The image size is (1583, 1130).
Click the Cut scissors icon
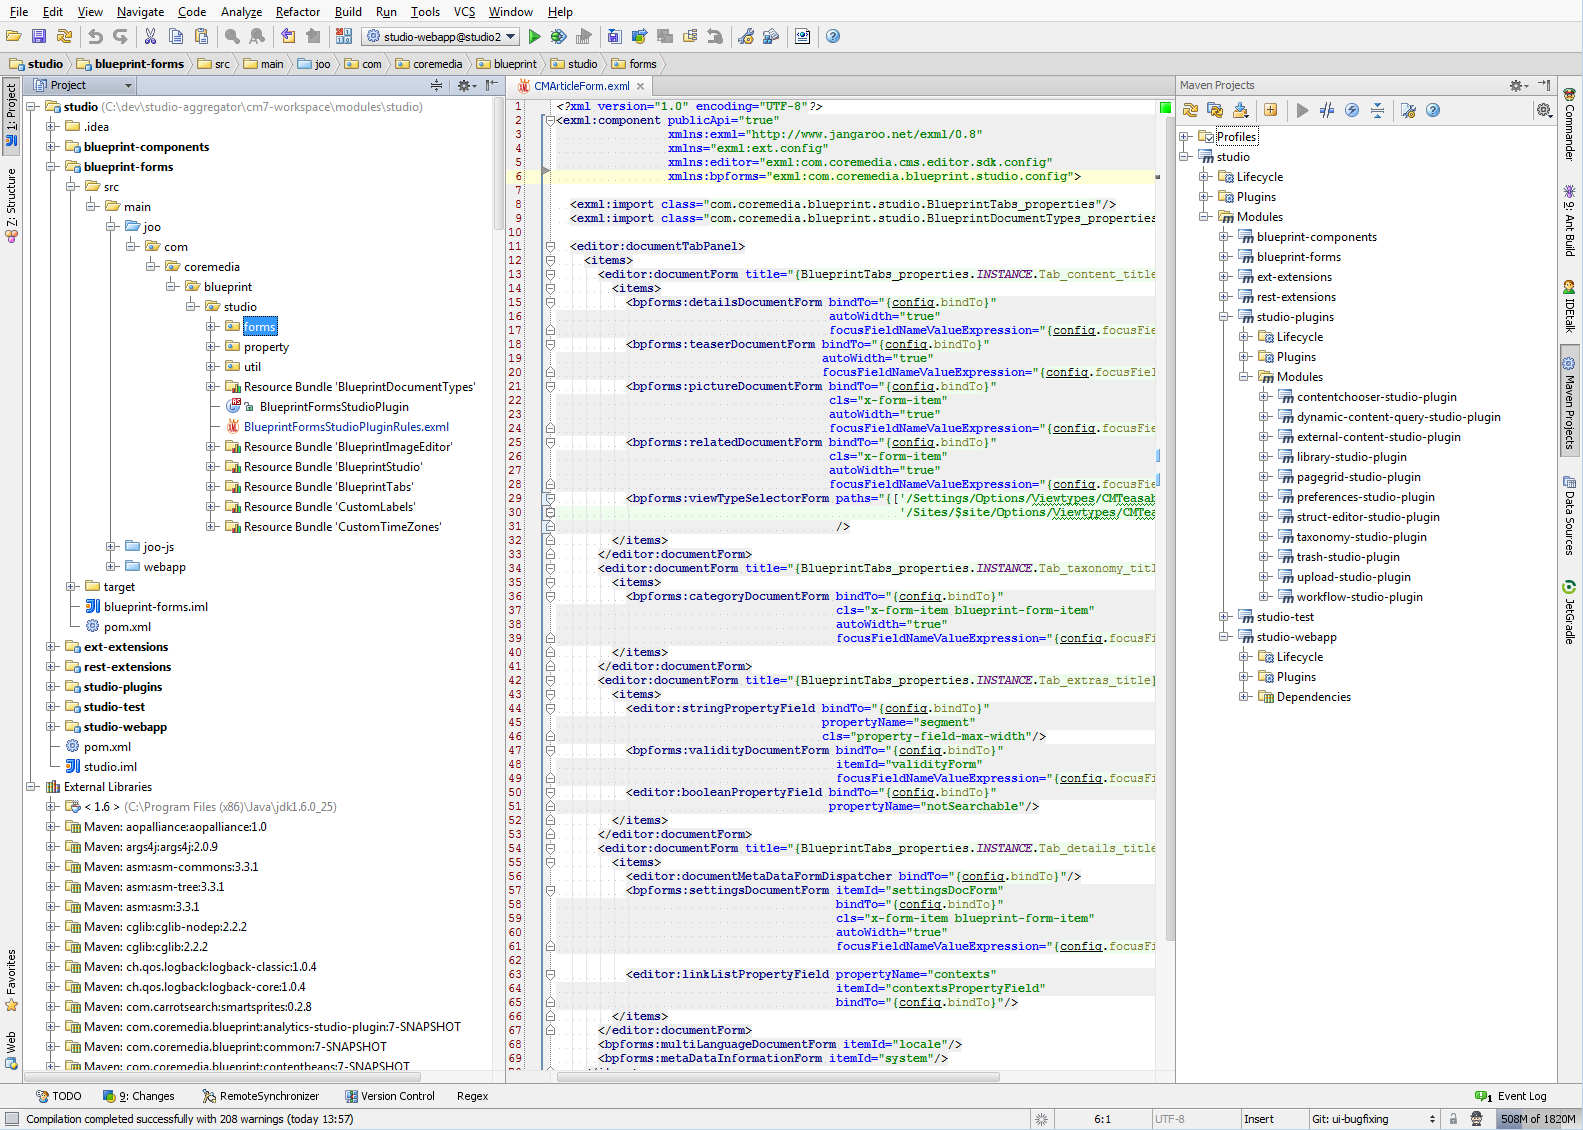click(x=151, y=37)
